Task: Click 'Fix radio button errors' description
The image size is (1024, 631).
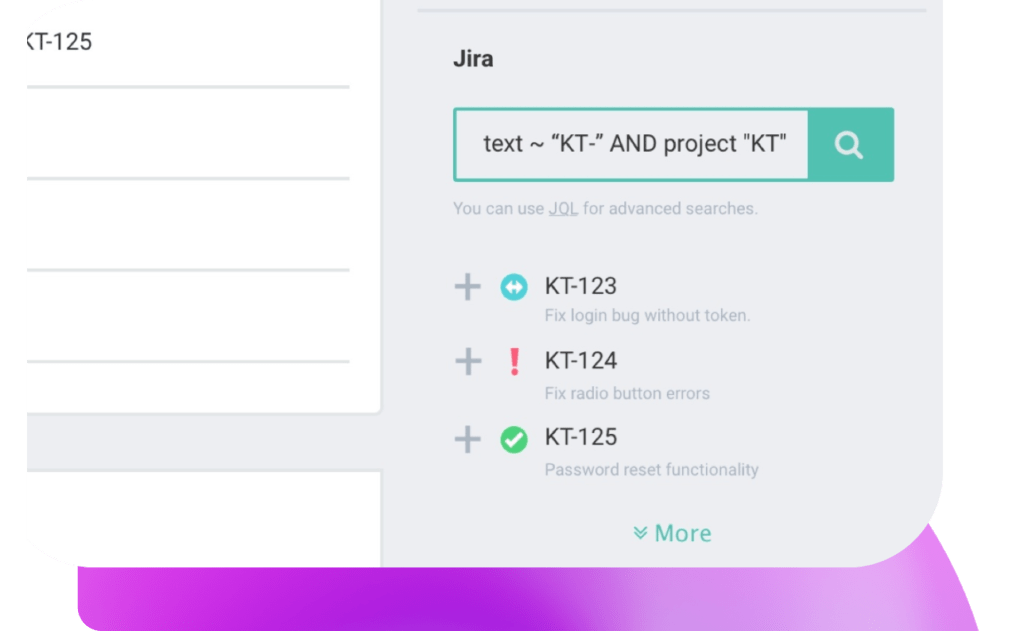Action: [627, 393]
